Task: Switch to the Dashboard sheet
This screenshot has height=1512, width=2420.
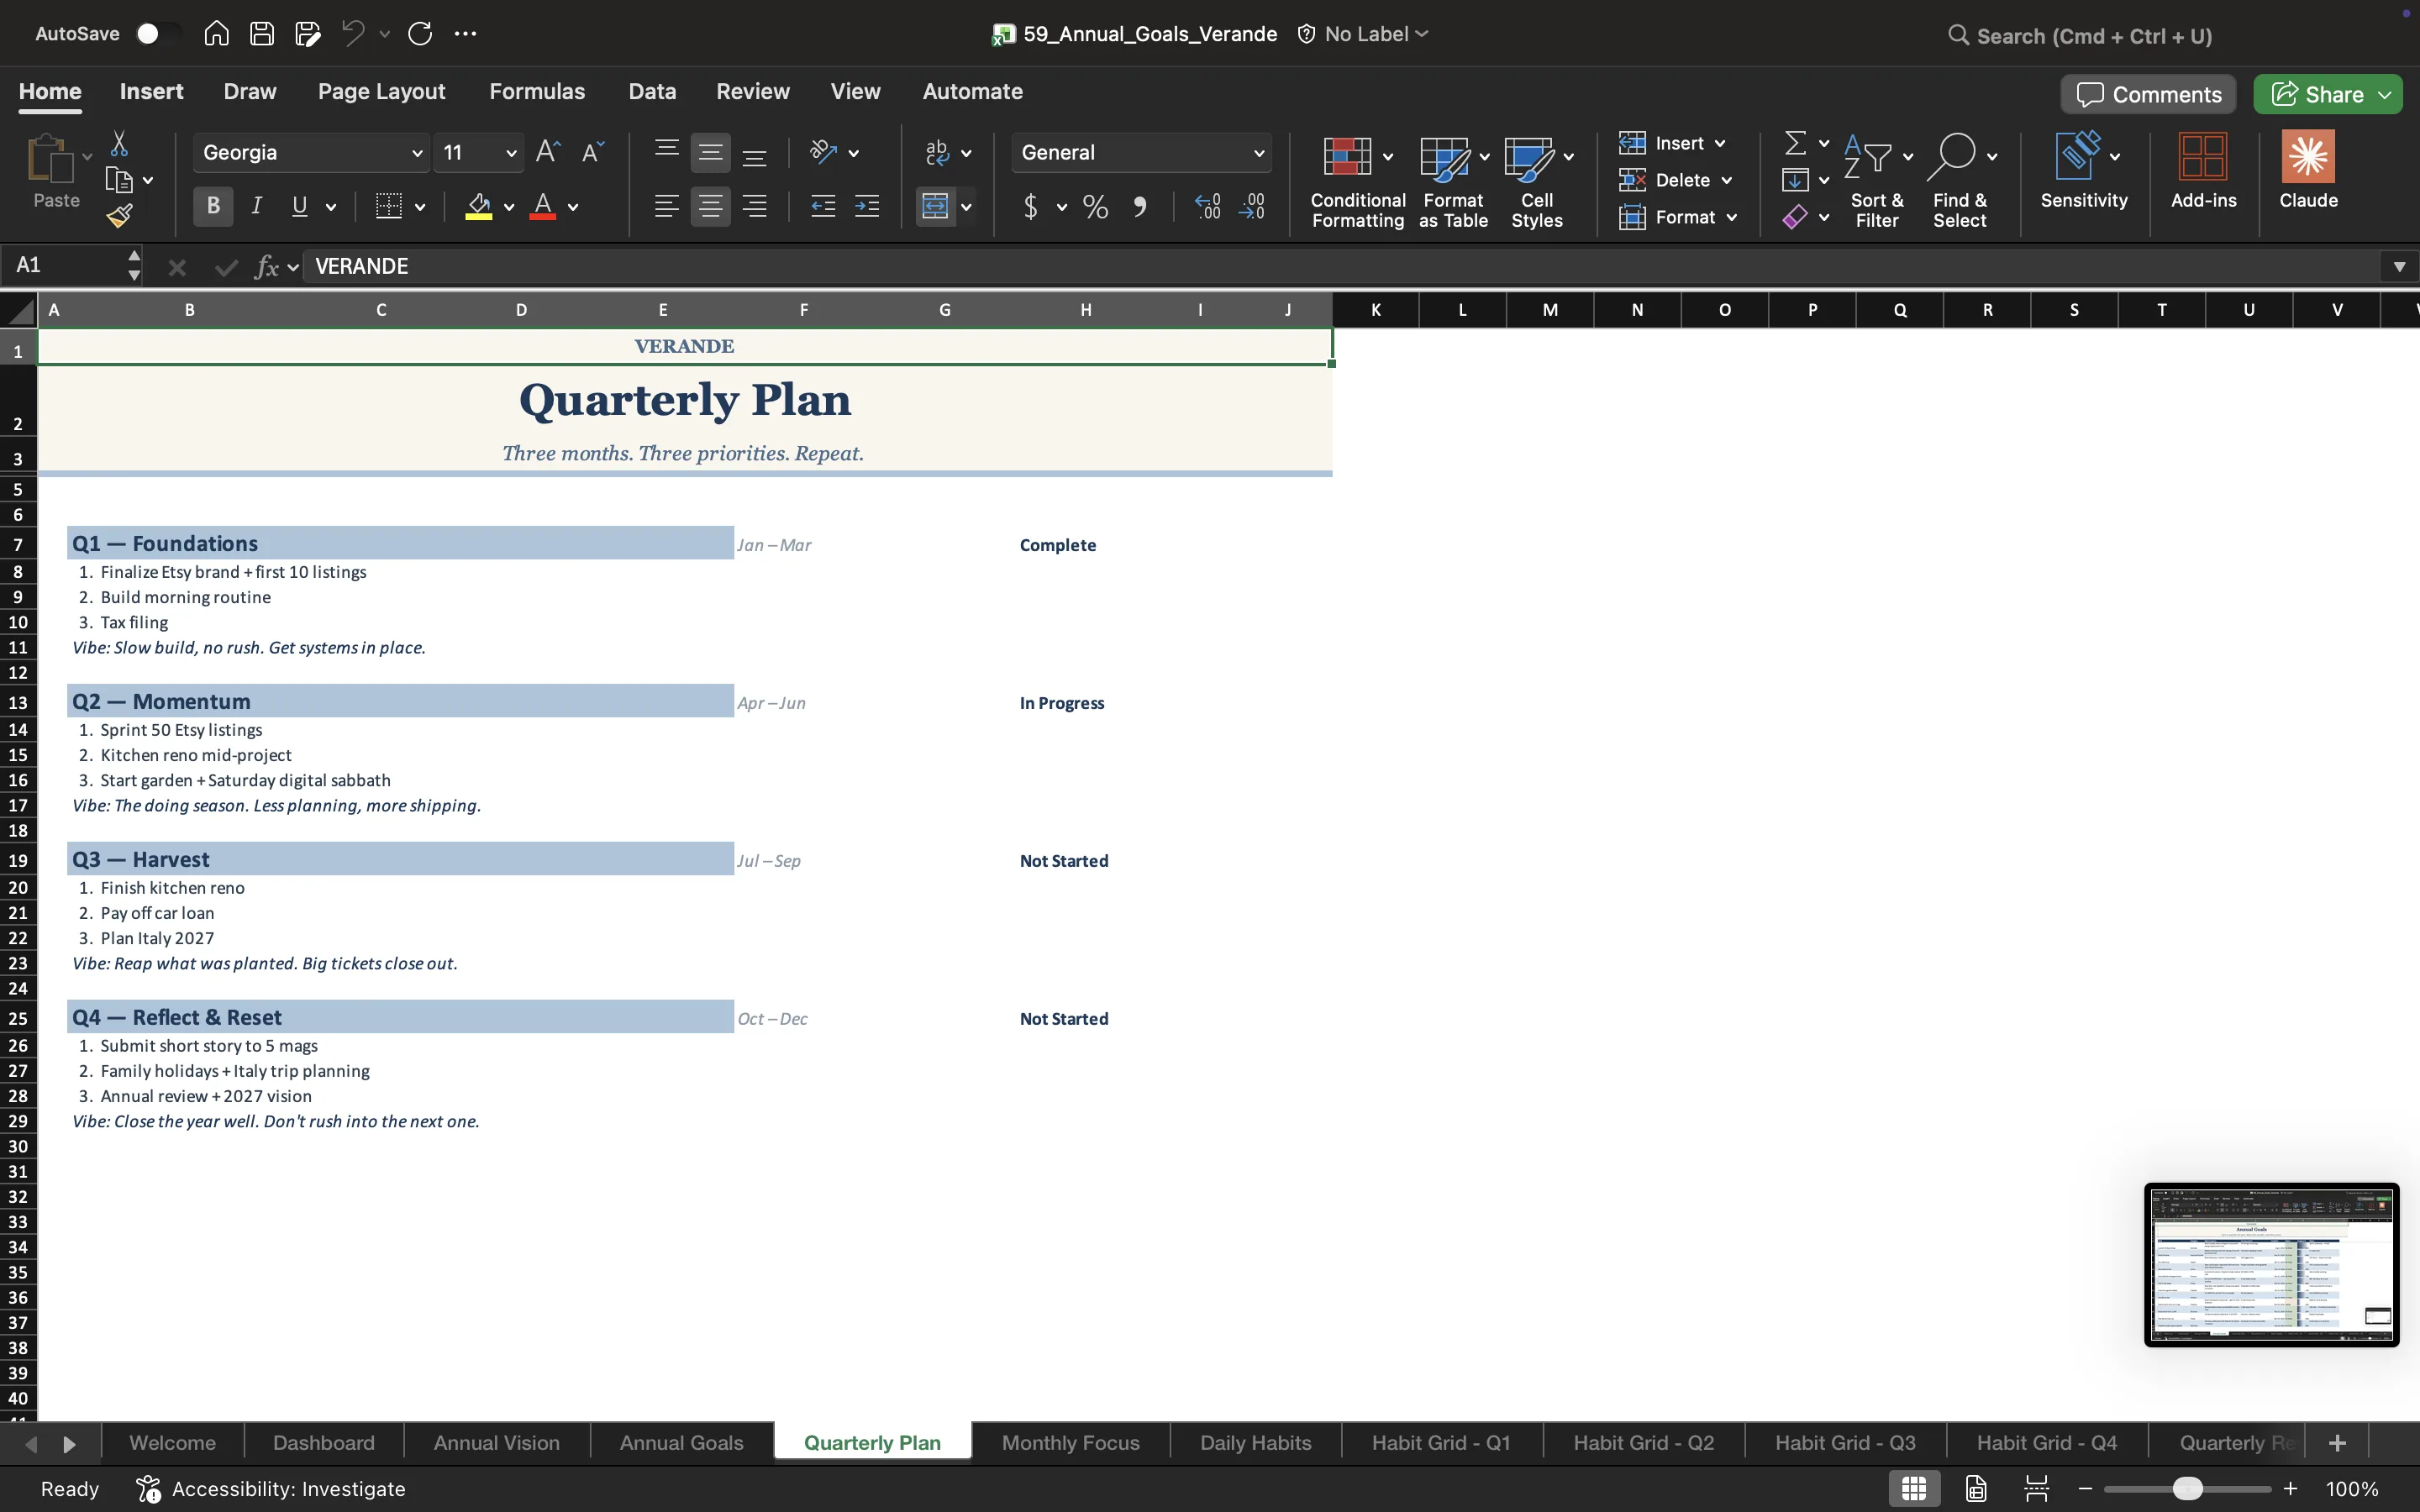Action: [x=324, y=1443]
